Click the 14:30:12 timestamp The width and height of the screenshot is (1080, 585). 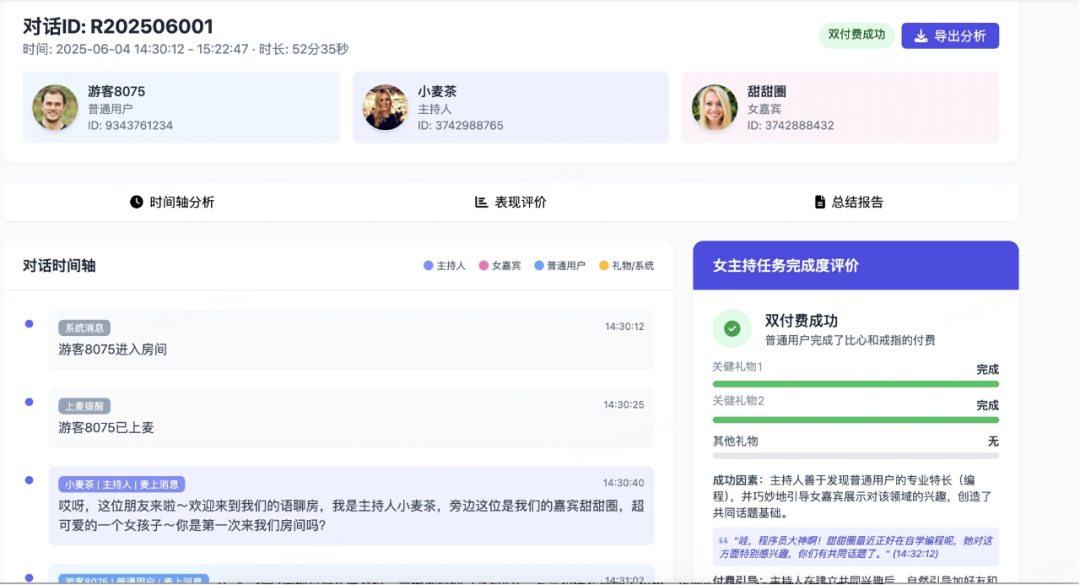624,327
